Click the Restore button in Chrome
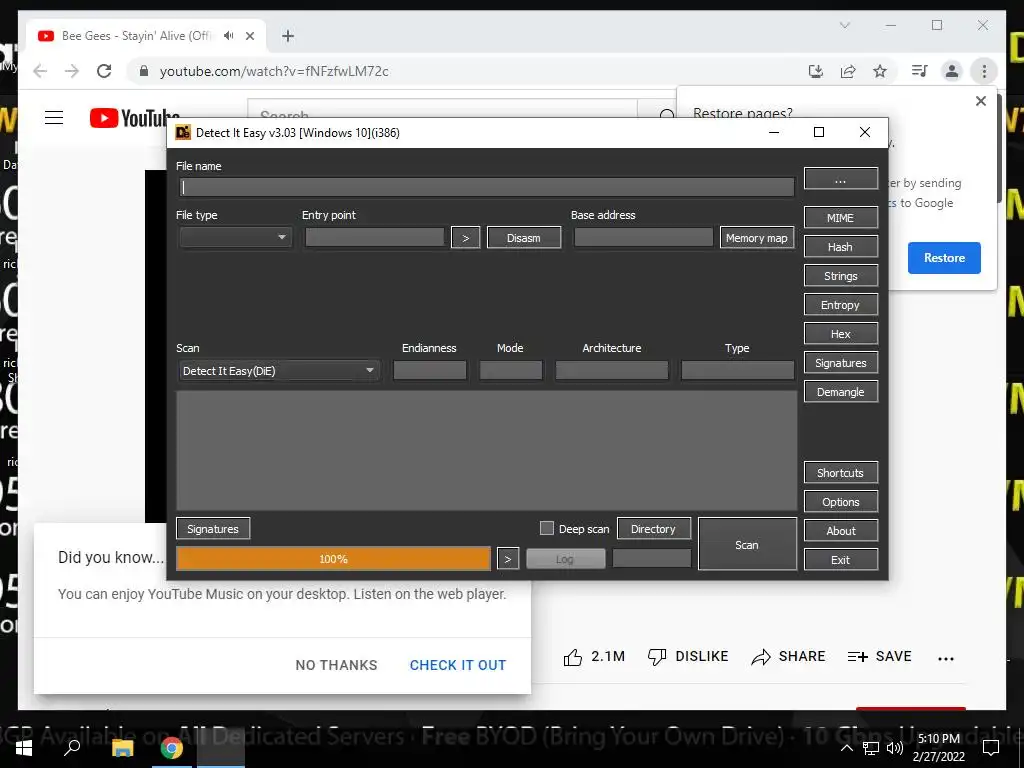 [x=944, y=258]
